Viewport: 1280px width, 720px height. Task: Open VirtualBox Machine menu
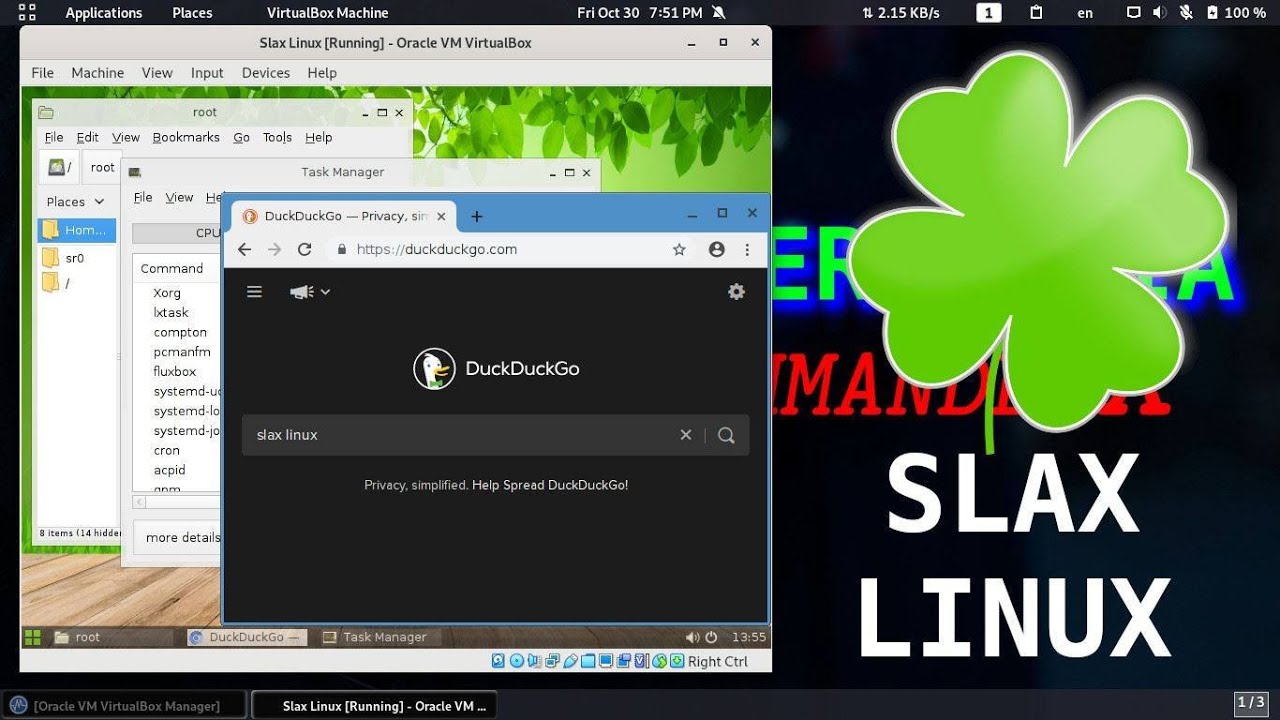point(97,73)
